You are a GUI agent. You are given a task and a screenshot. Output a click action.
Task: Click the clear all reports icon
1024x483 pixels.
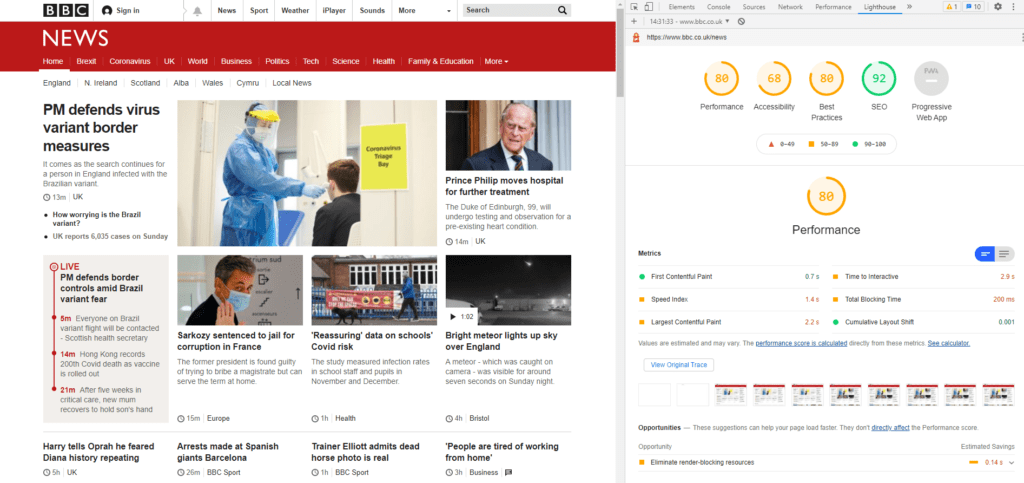click(741, 21)
